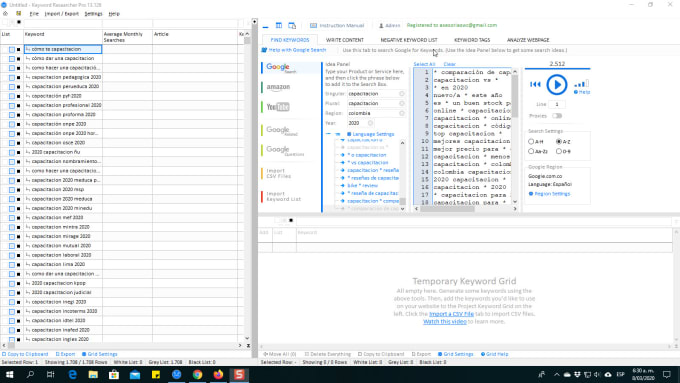Viewport: 680px width, 383px height.
Task: Click the rewind-to-start button
Action: click(x=535, y=84)
